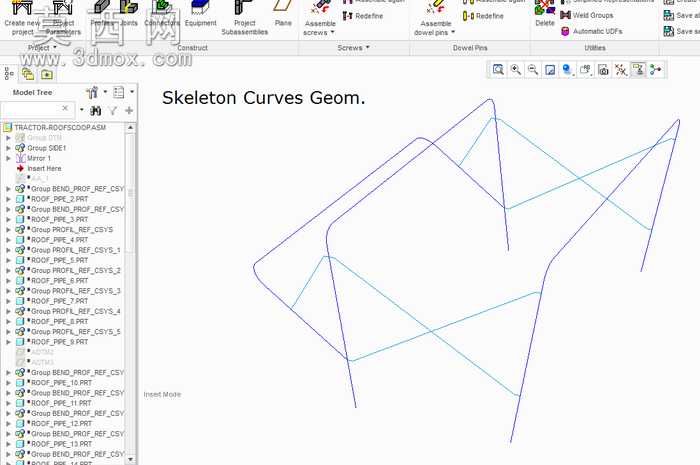Click the Create new project icon

[22, 8]
